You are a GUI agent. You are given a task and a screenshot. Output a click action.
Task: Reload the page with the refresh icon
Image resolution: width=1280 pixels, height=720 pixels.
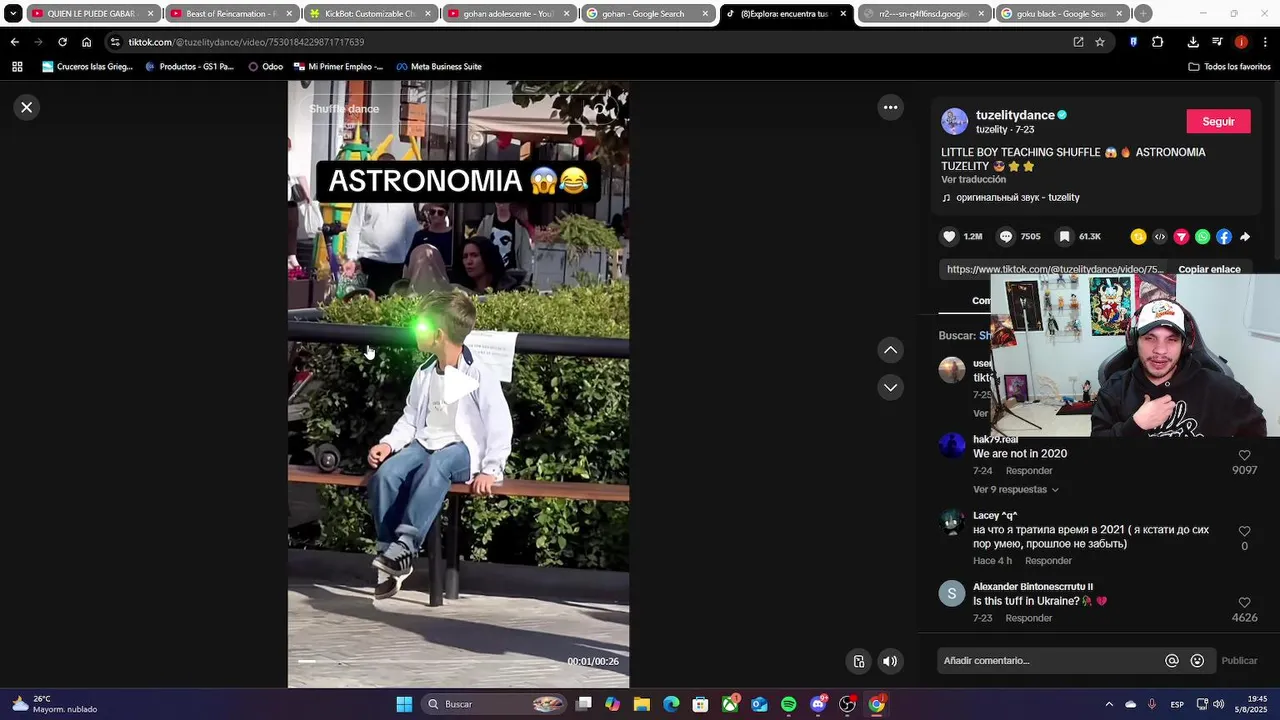point(62,42)
